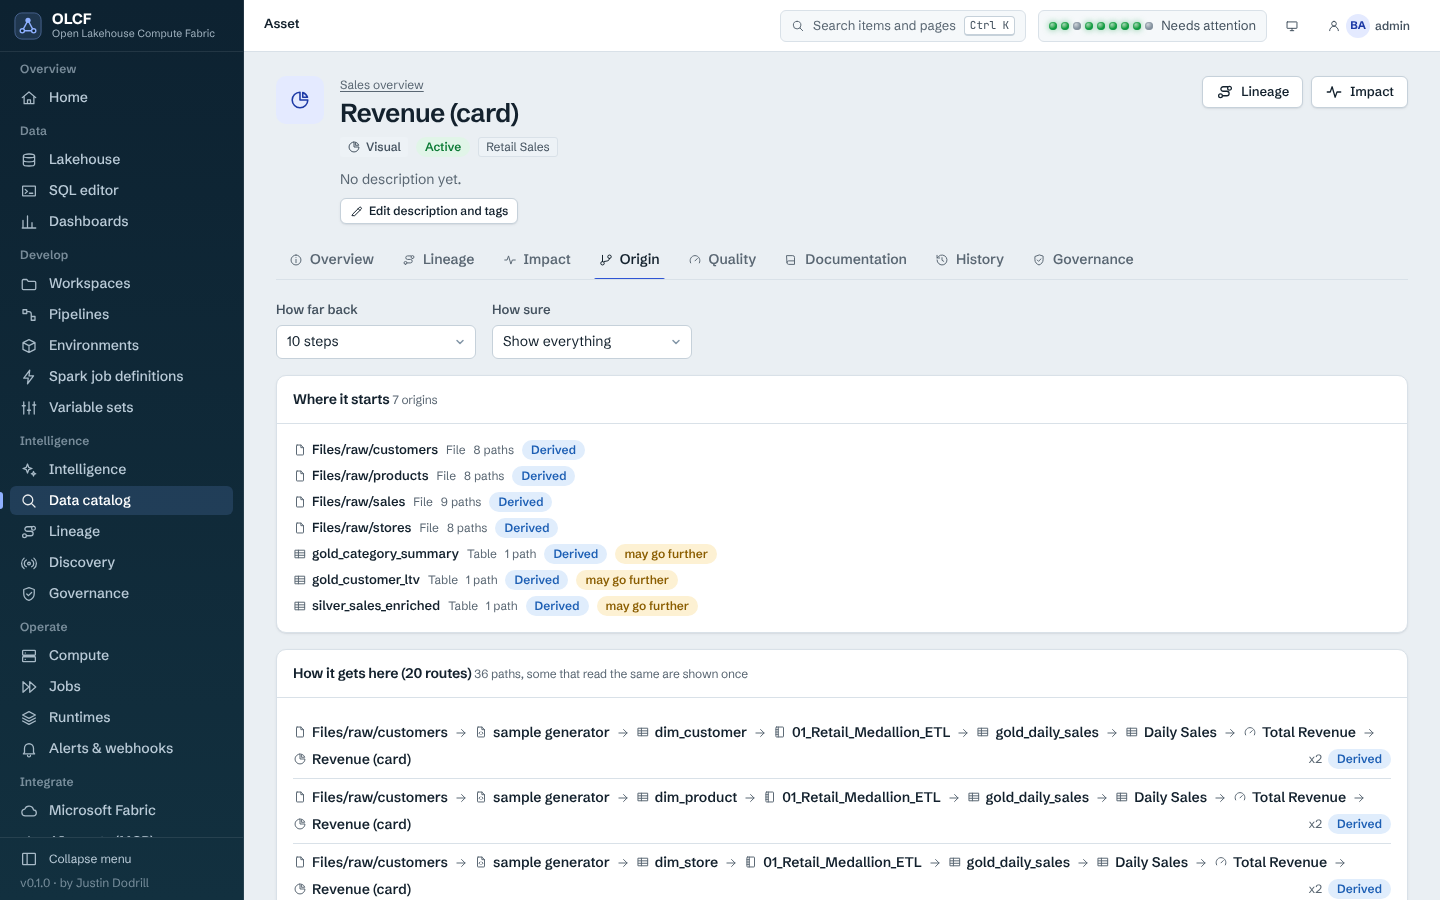Navigate to Pipelines
This screenshot has height=900, width=1440.
click(x=121, y=314)
